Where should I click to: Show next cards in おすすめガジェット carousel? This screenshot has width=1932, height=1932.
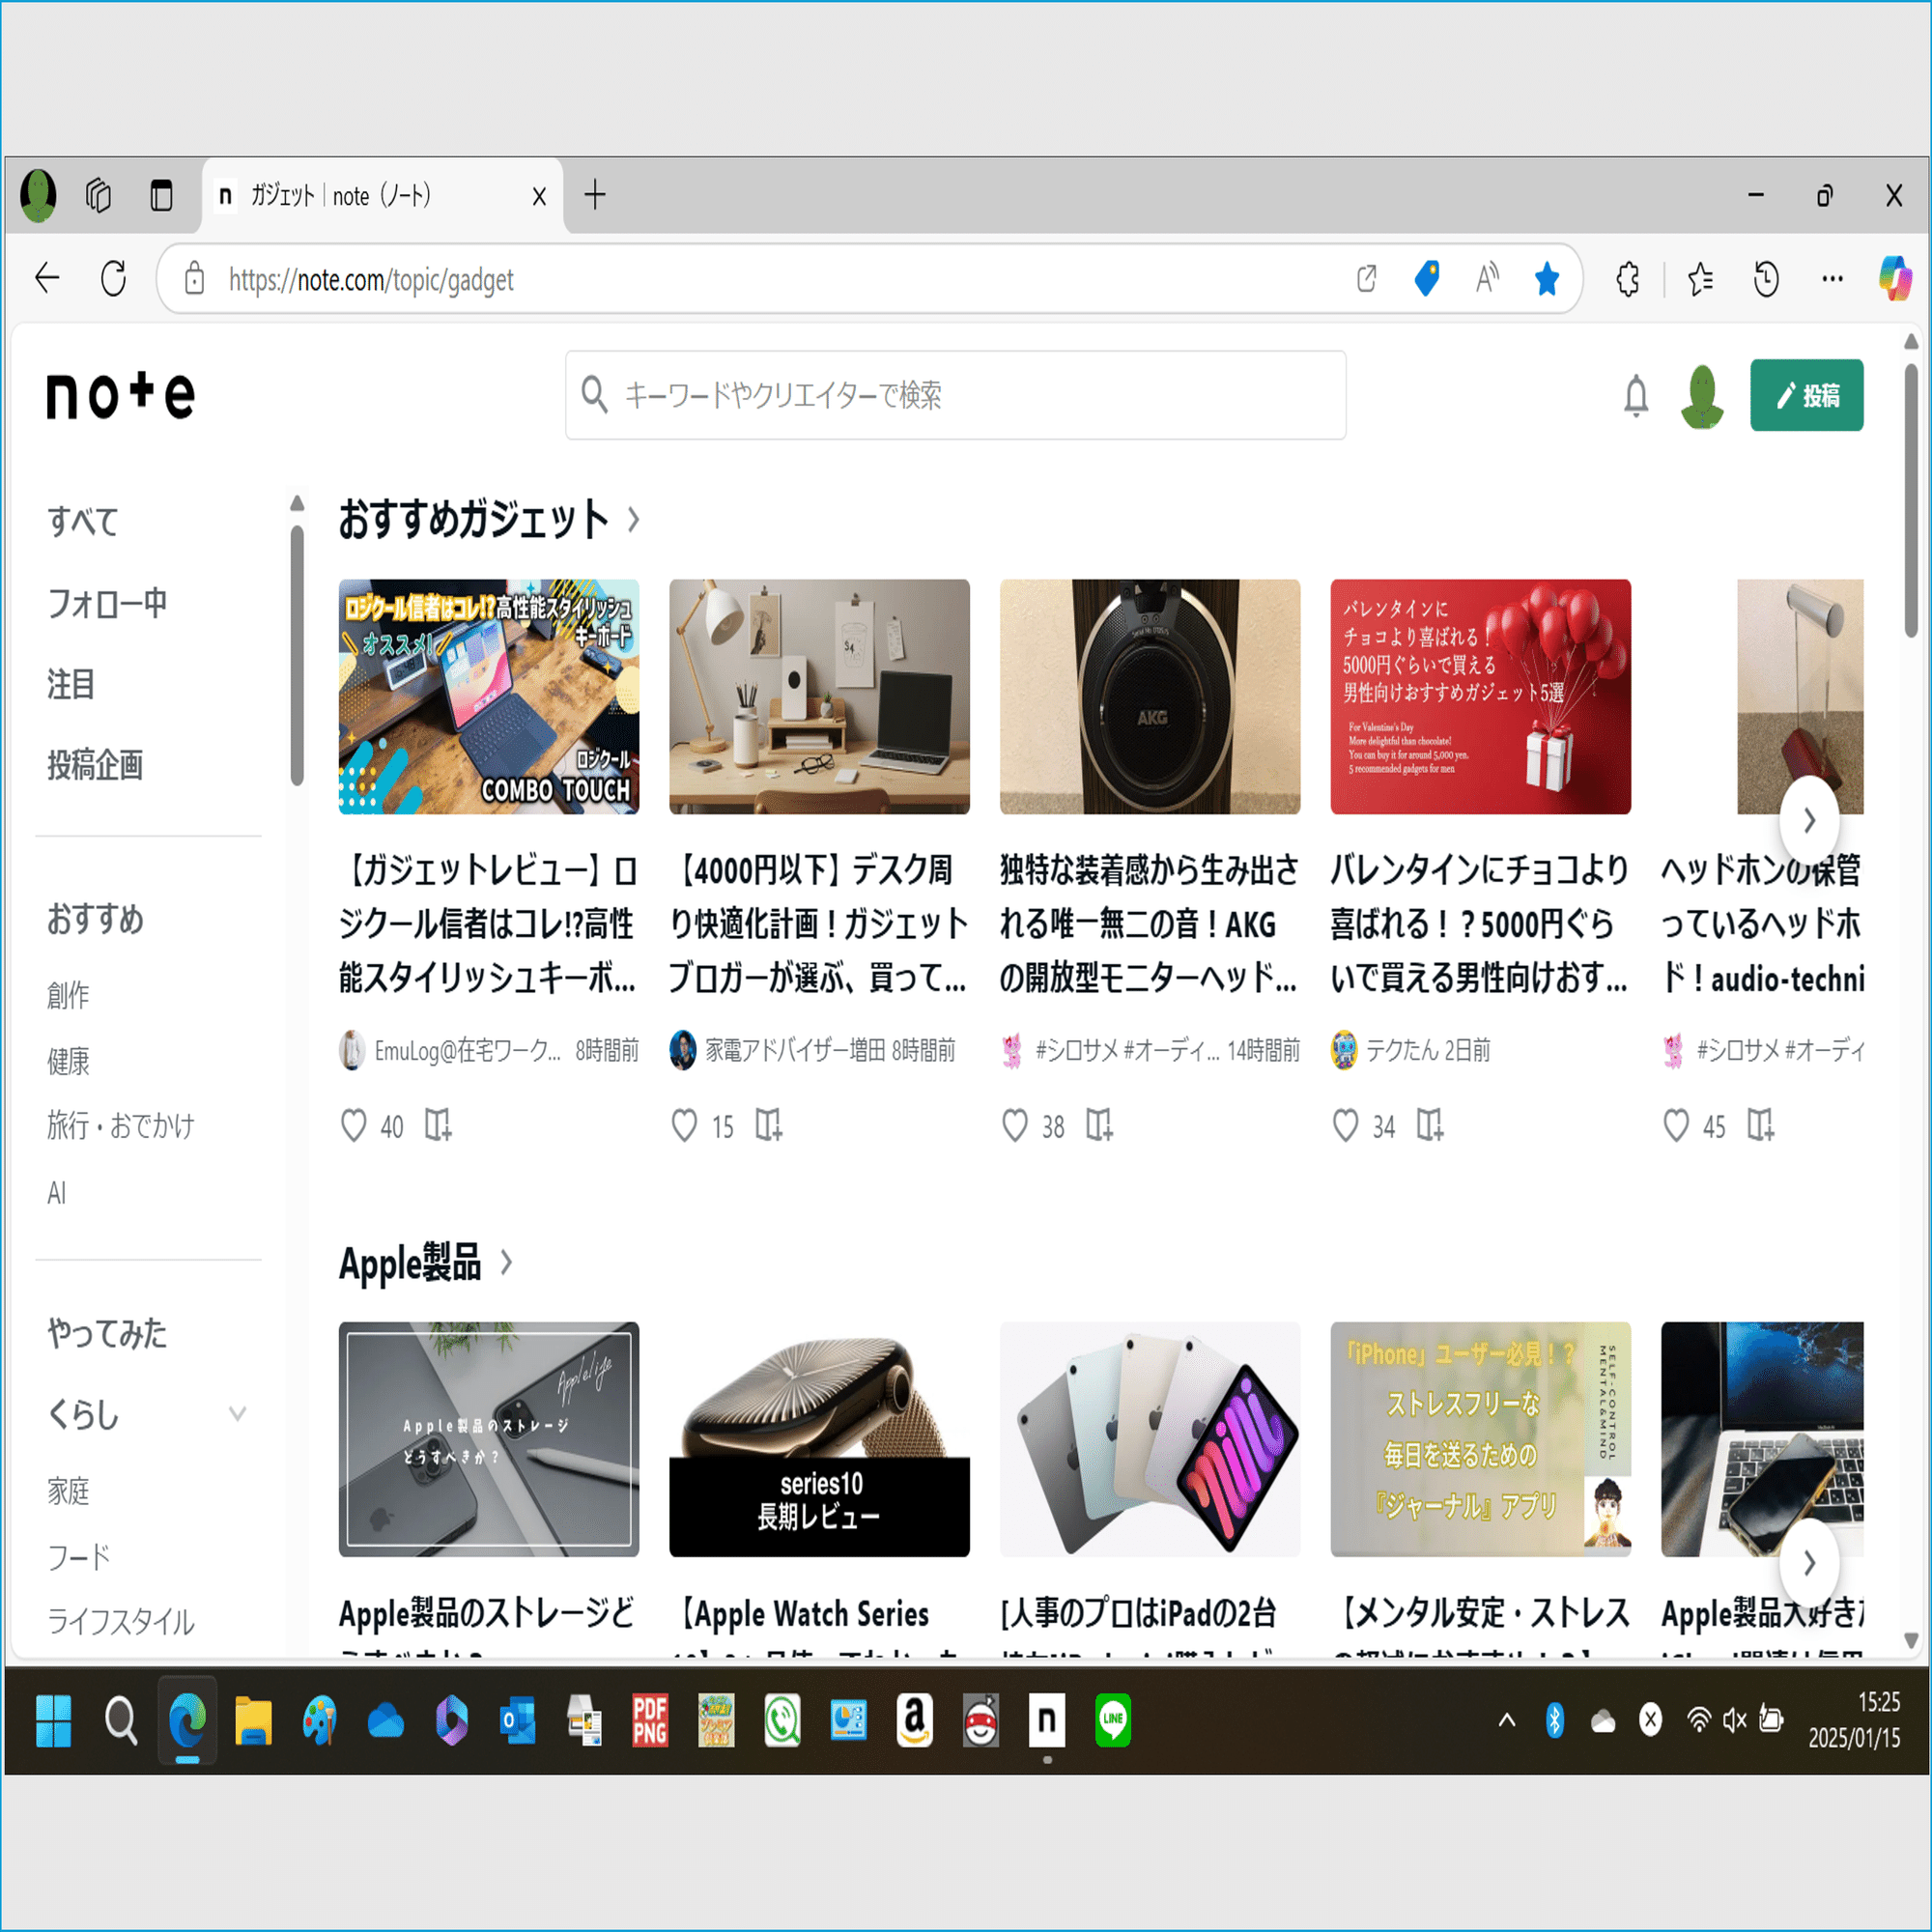tap(1809, 821)
